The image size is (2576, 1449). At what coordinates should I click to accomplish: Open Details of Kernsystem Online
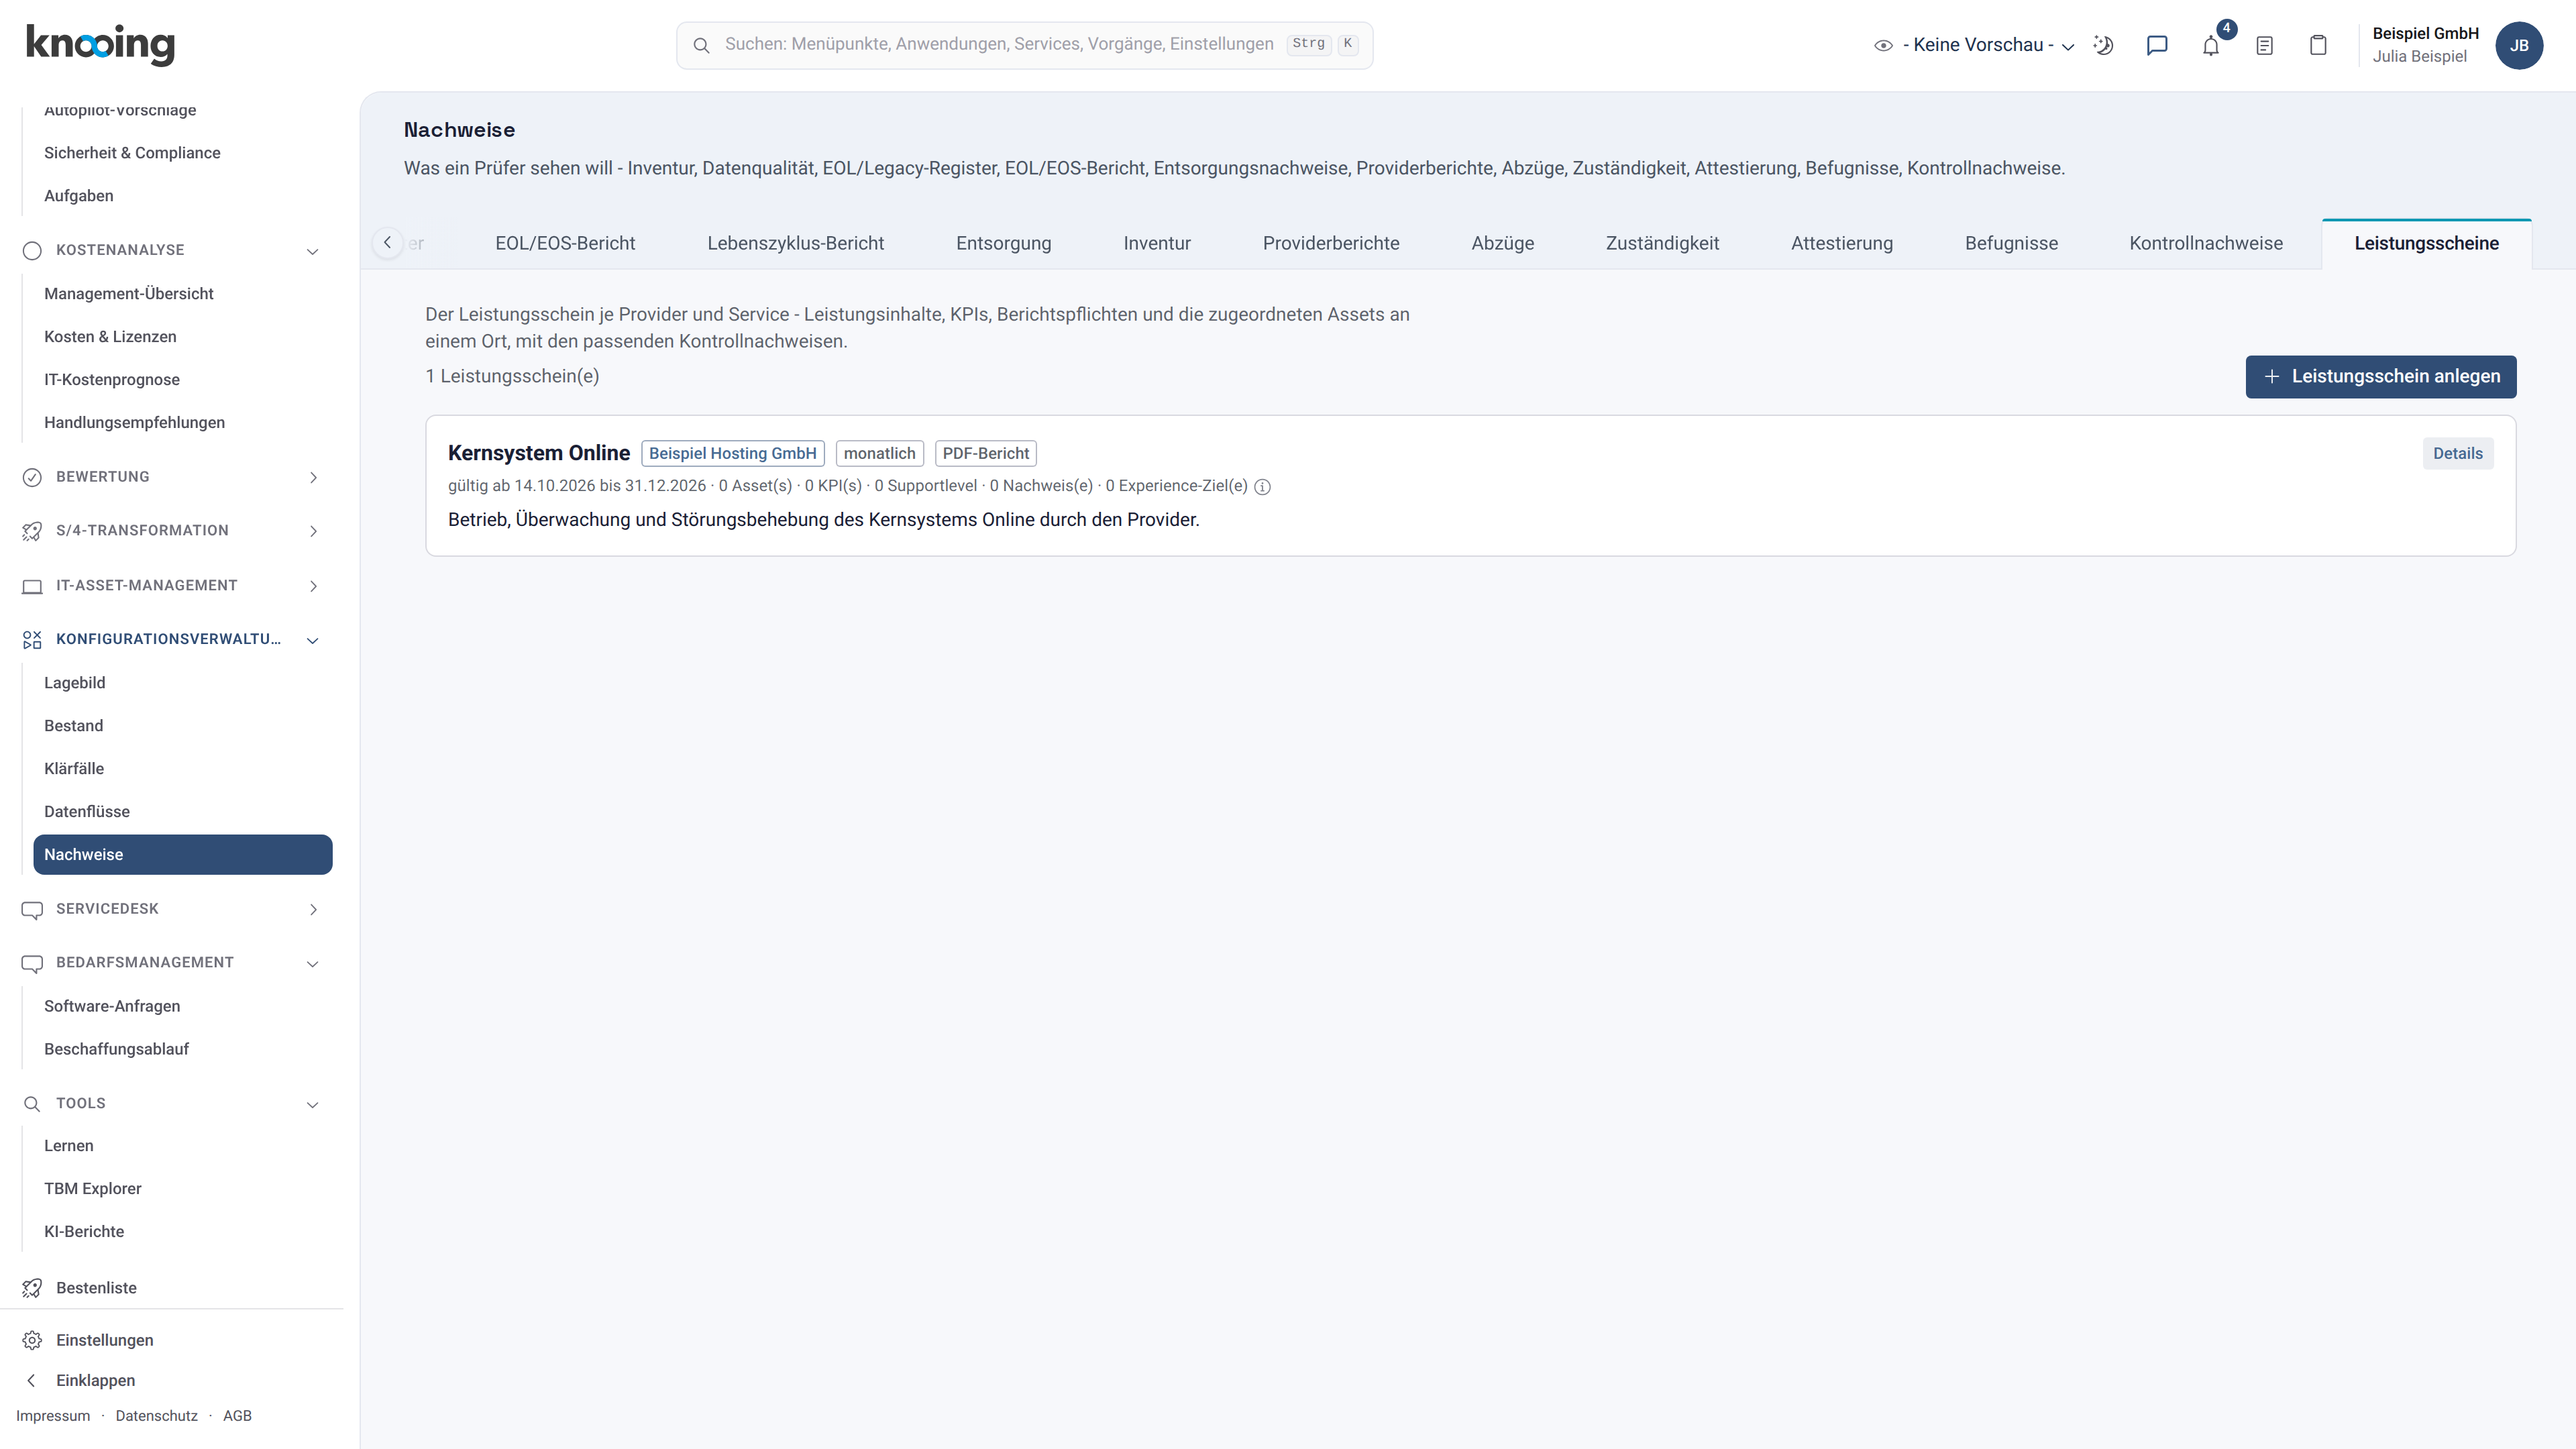[2457, 453]
